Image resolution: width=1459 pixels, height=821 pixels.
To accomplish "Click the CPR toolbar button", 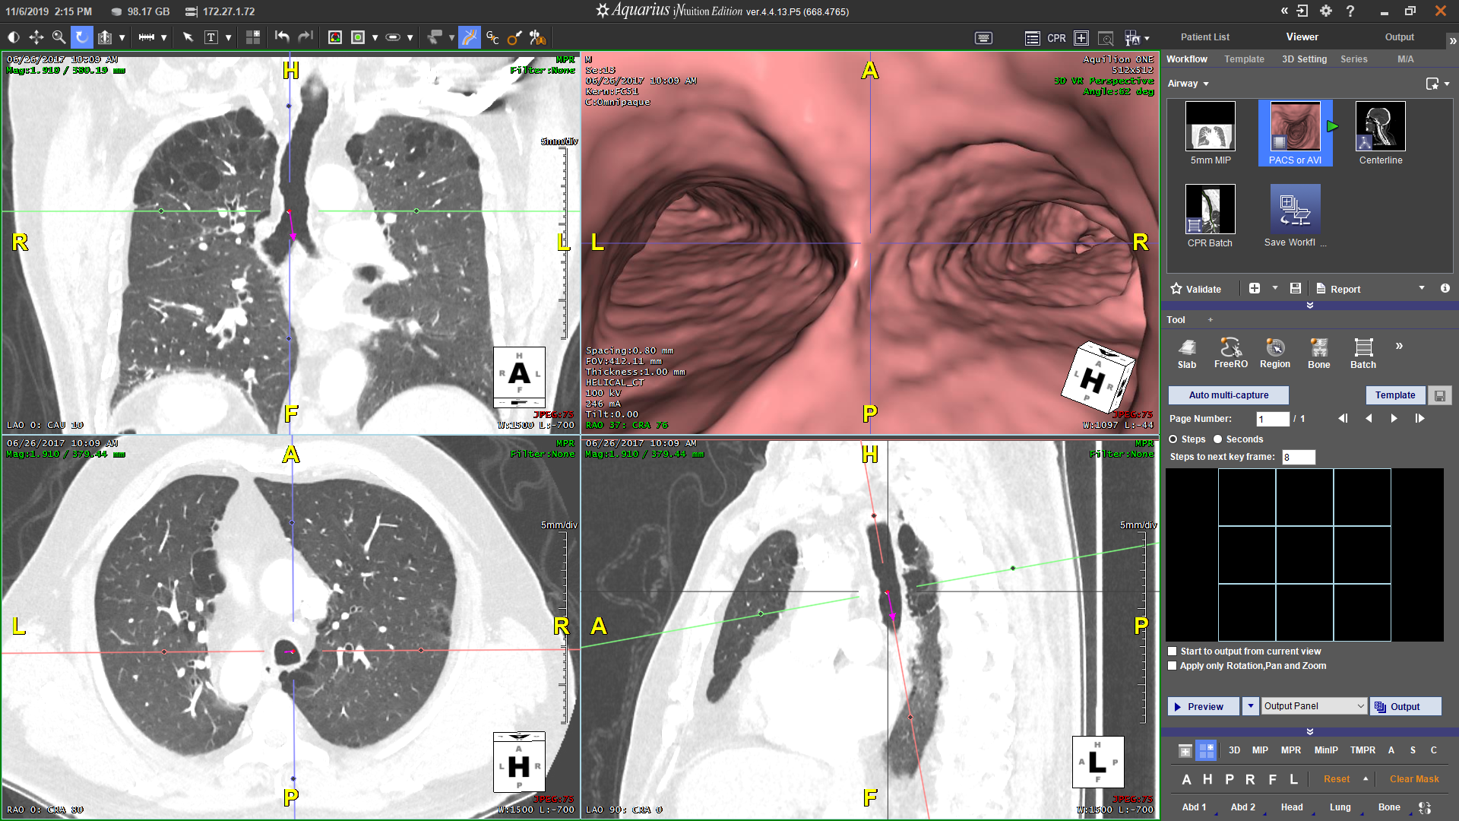I will point(1057,38).
